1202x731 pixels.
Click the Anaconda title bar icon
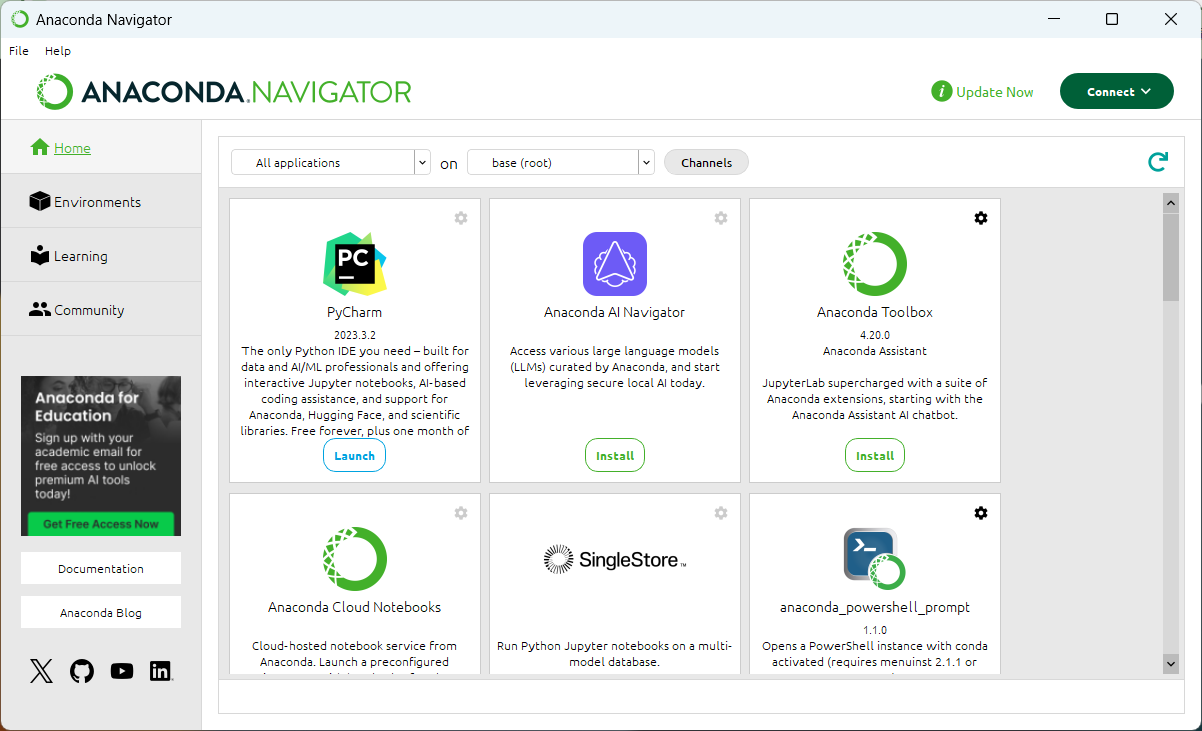coord(20,19)
